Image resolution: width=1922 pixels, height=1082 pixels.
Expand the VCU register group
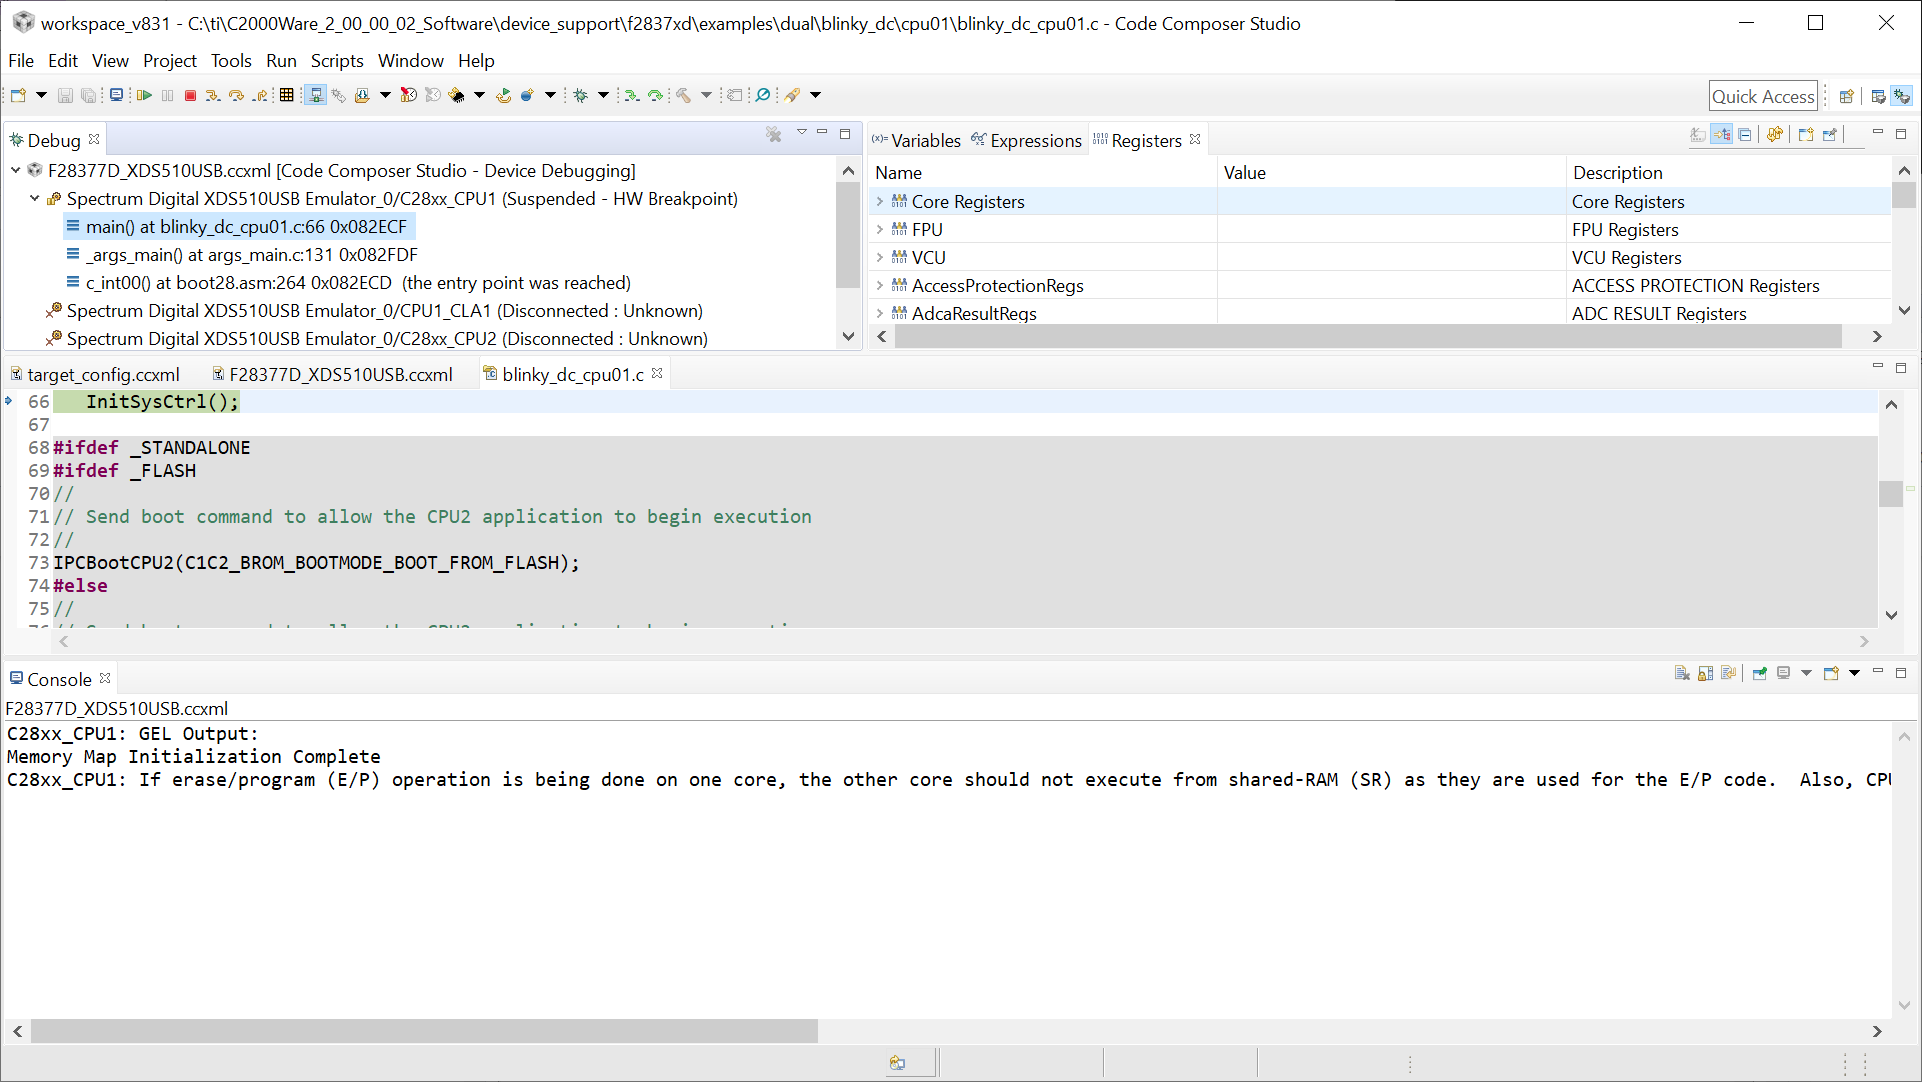pyautogui.click(x=880, y=257)
